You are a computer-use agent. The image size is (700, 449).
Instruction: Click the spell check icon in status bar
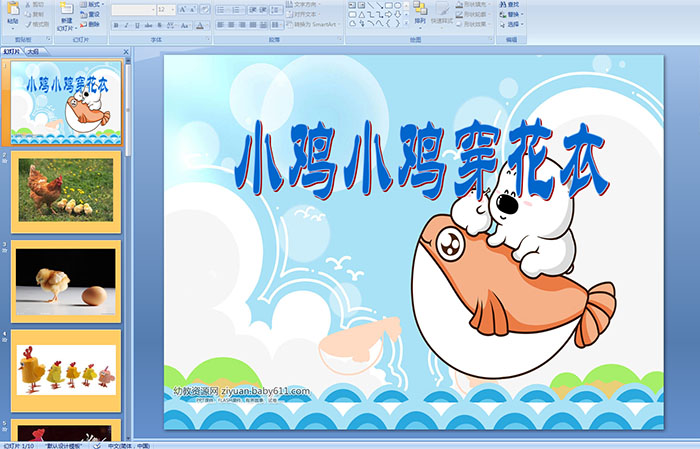97,445
